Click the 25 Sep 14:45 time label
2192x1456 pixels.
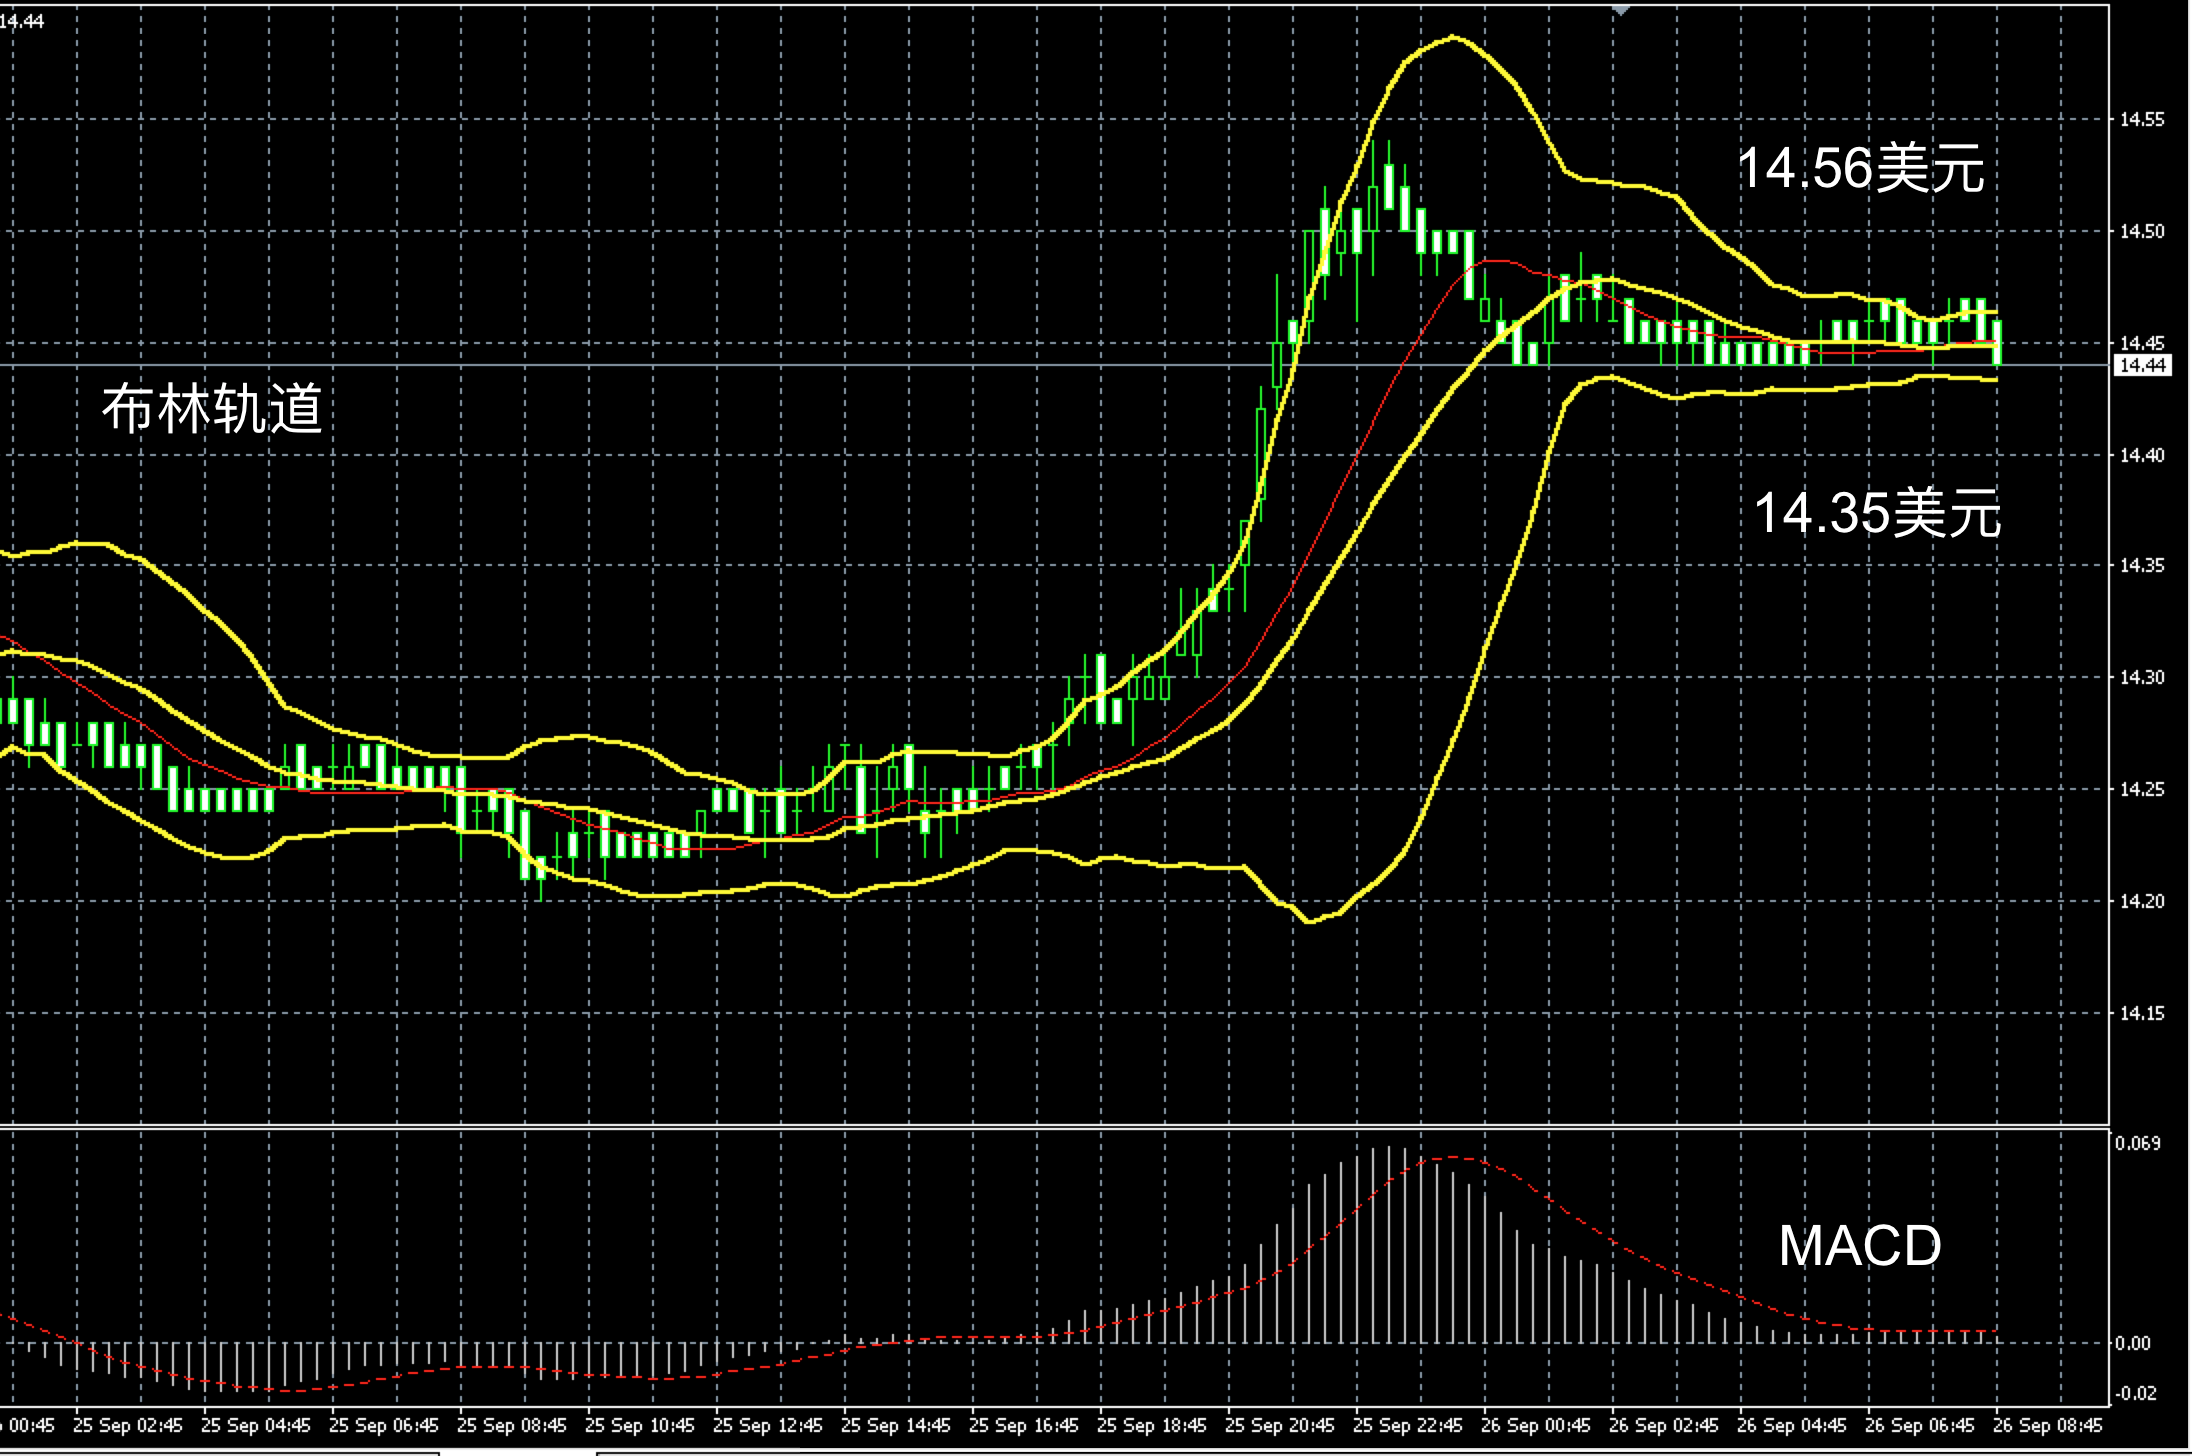click(896, 1426)
